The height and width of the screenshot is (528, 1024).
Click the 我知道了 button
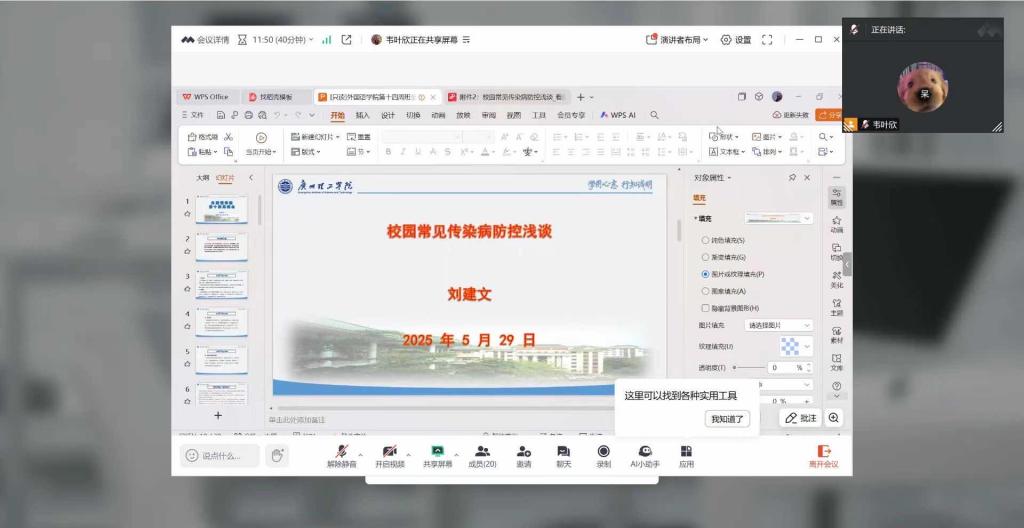pyautogui.click(x=727, y=419)
